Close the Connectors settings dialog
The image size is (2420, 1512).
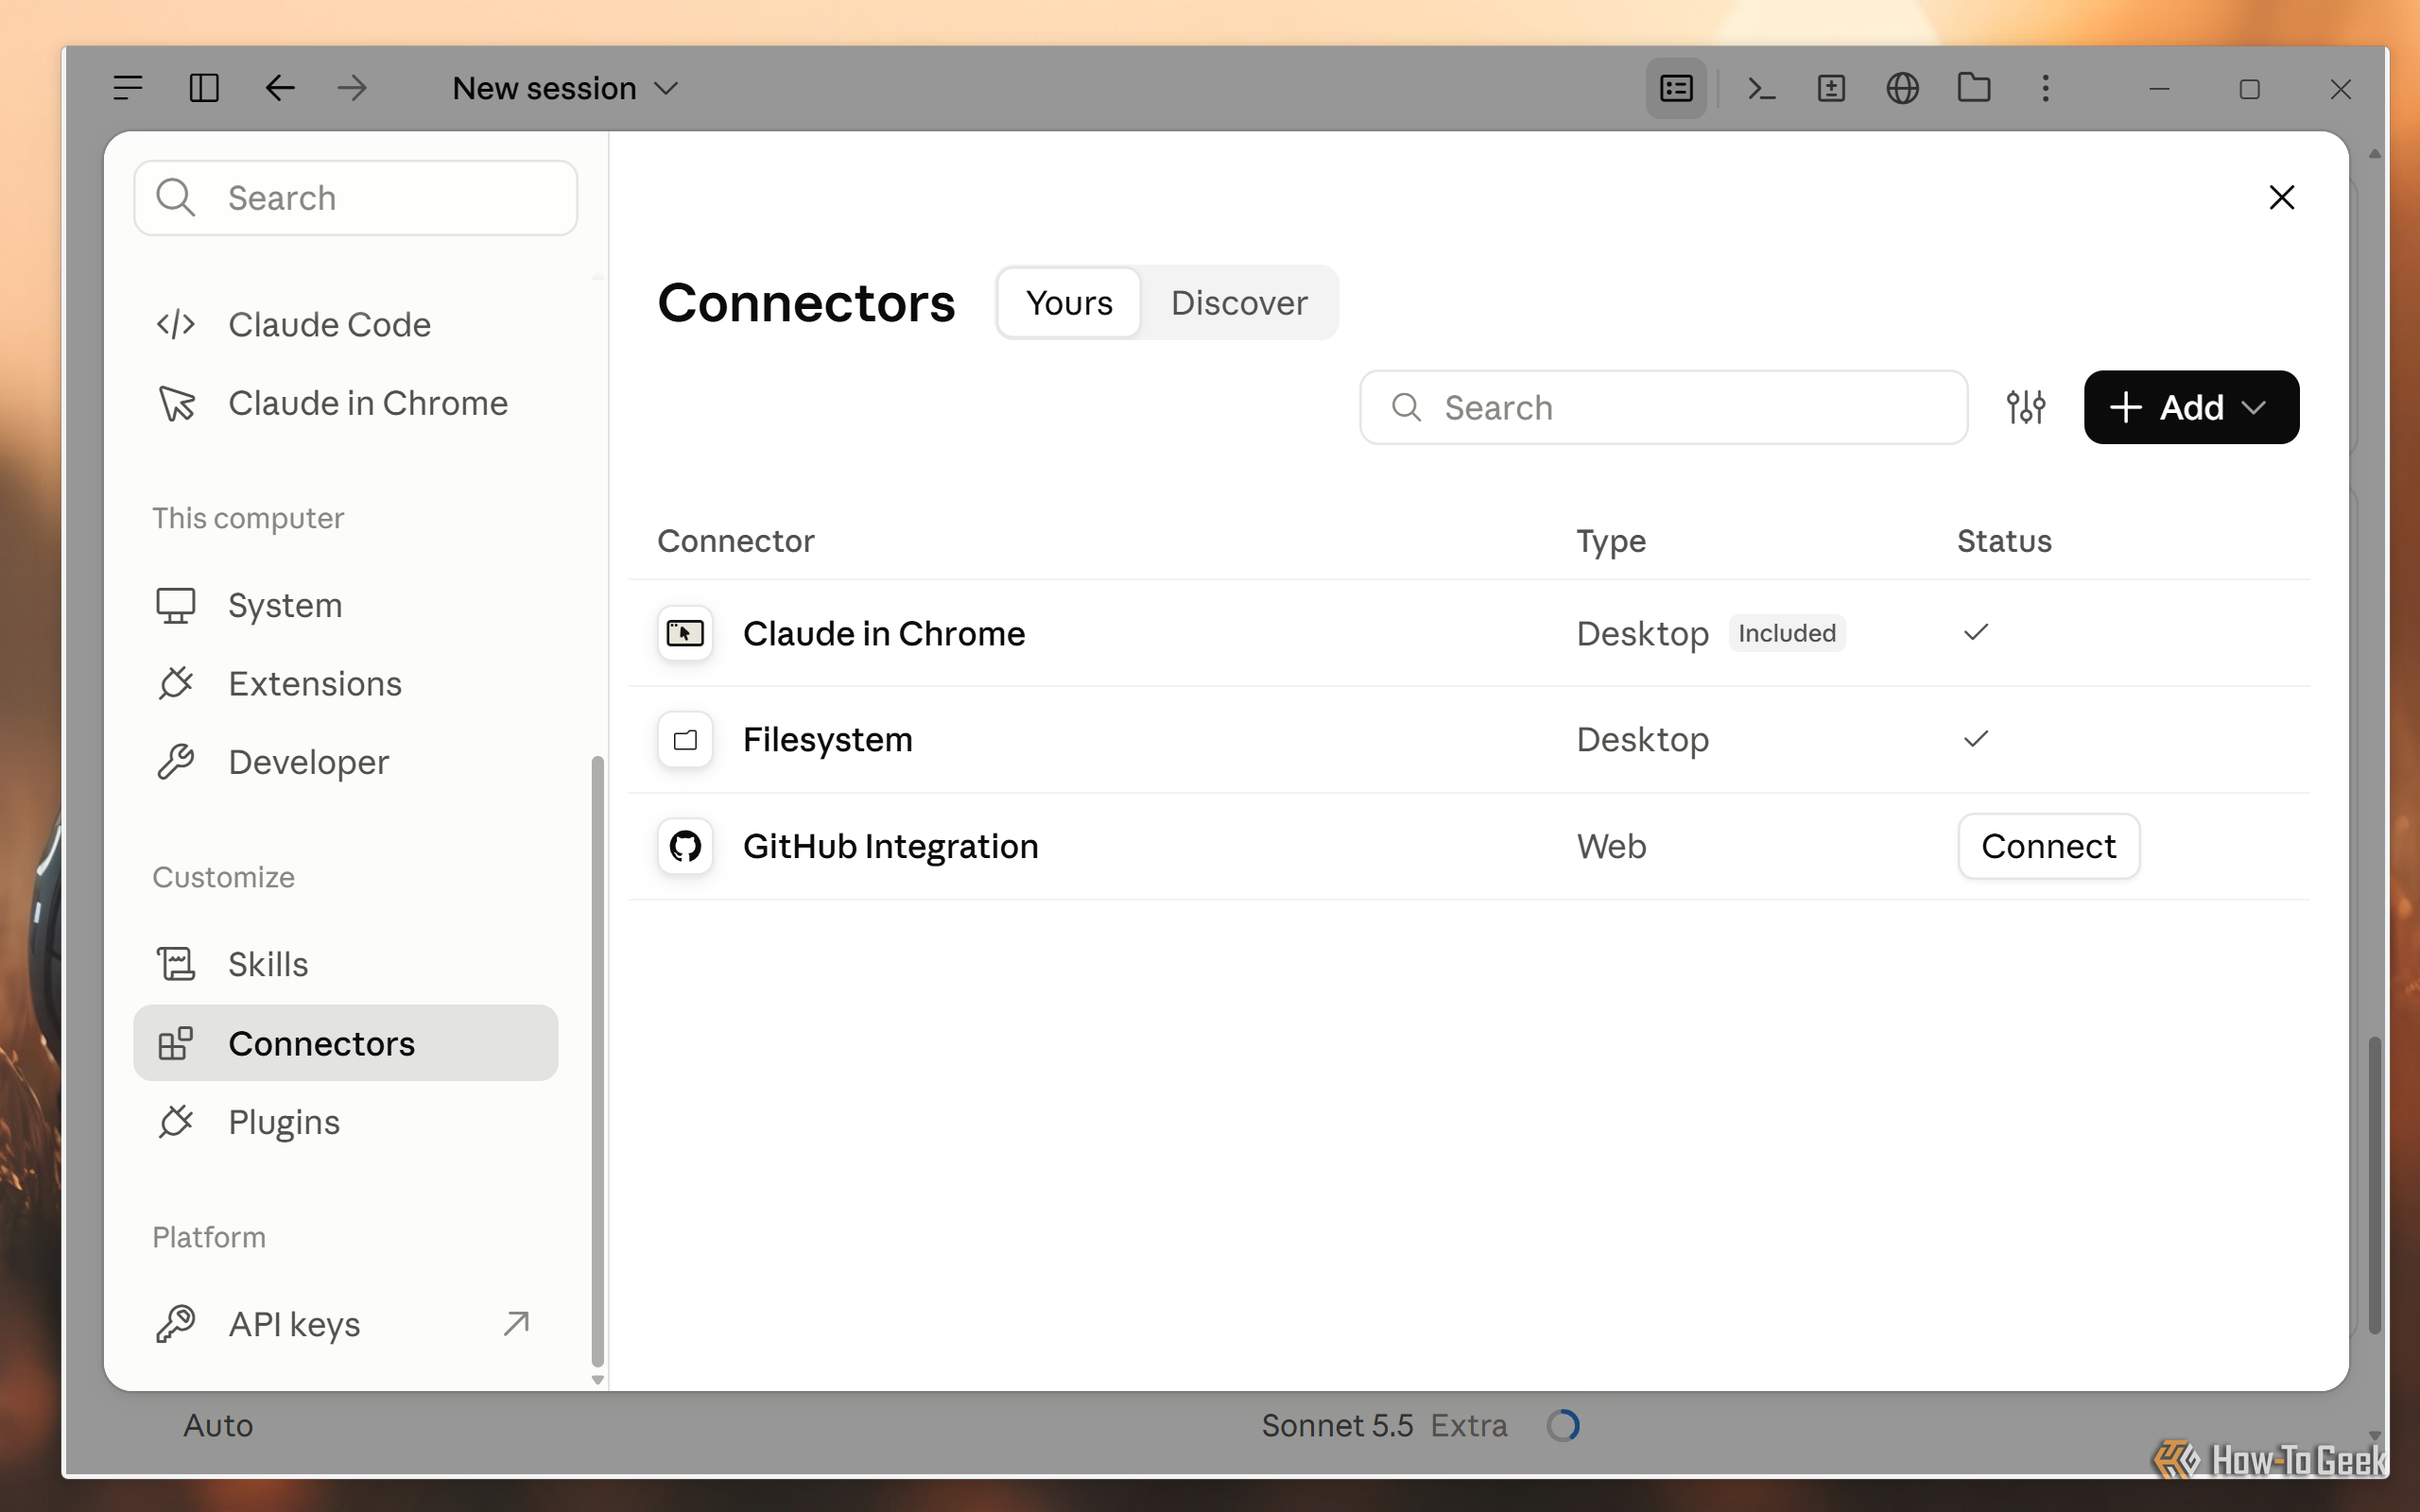pyautogui.click(x=2282, y=197)
